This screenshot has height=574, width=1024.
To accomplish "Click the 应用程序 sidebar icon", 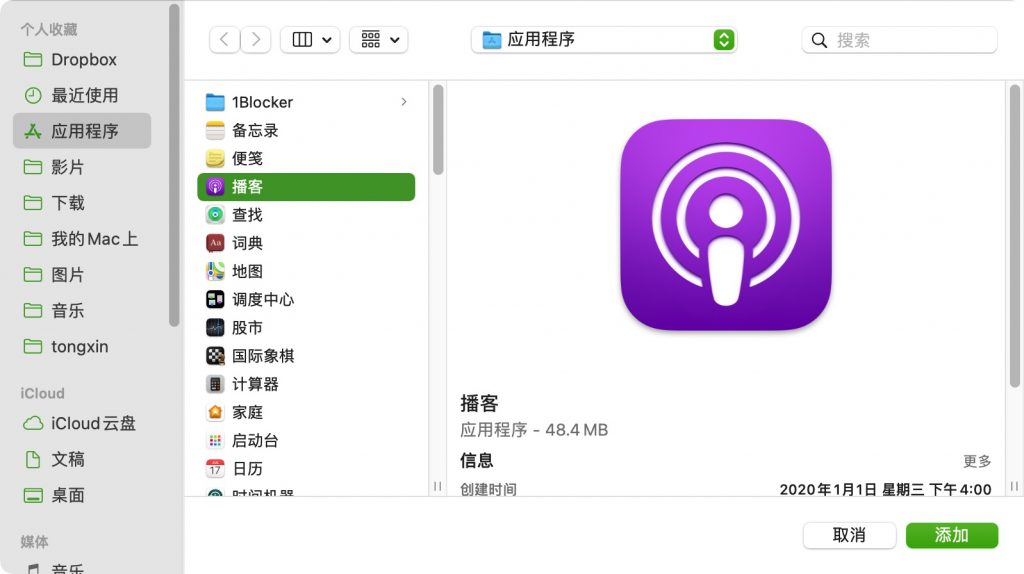I will (33, 131).
